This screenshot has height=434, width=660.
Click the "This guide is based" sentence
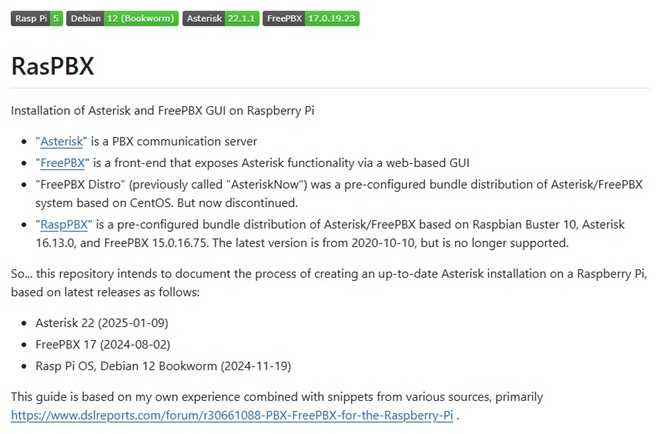pos(250,396)
